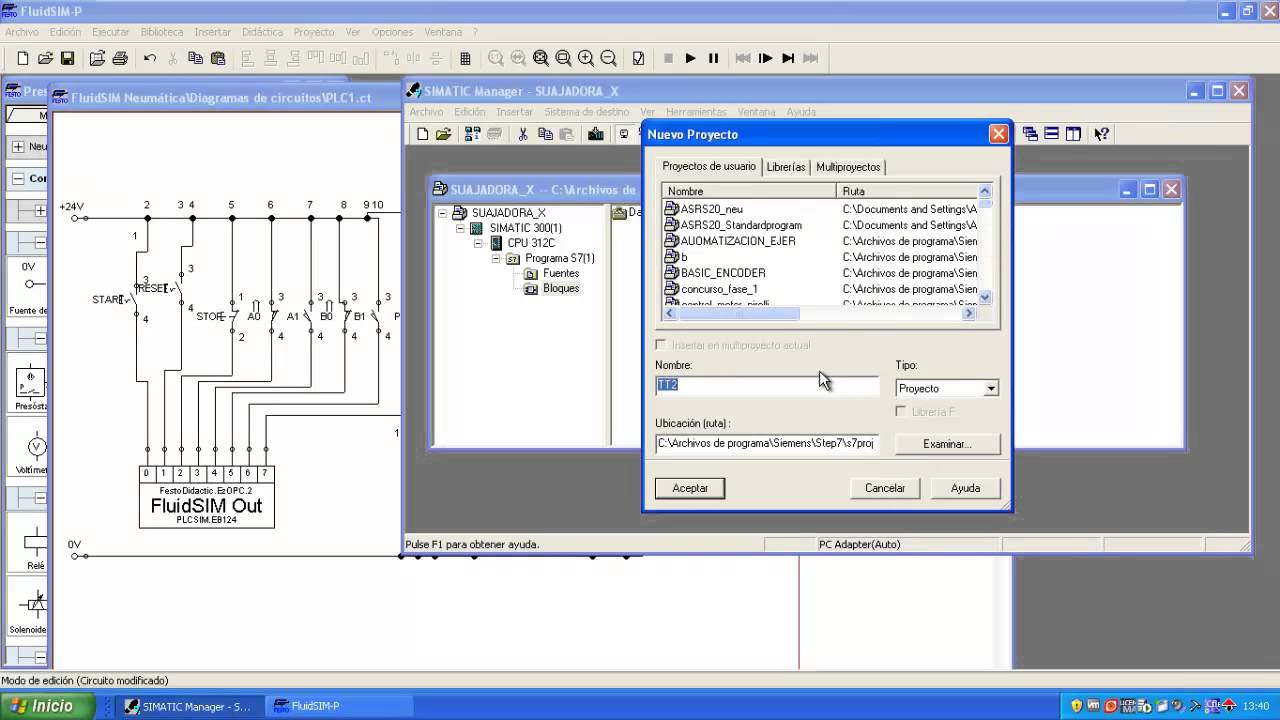Click Ubicación (ruta) path field

click(x=767, y=443)
